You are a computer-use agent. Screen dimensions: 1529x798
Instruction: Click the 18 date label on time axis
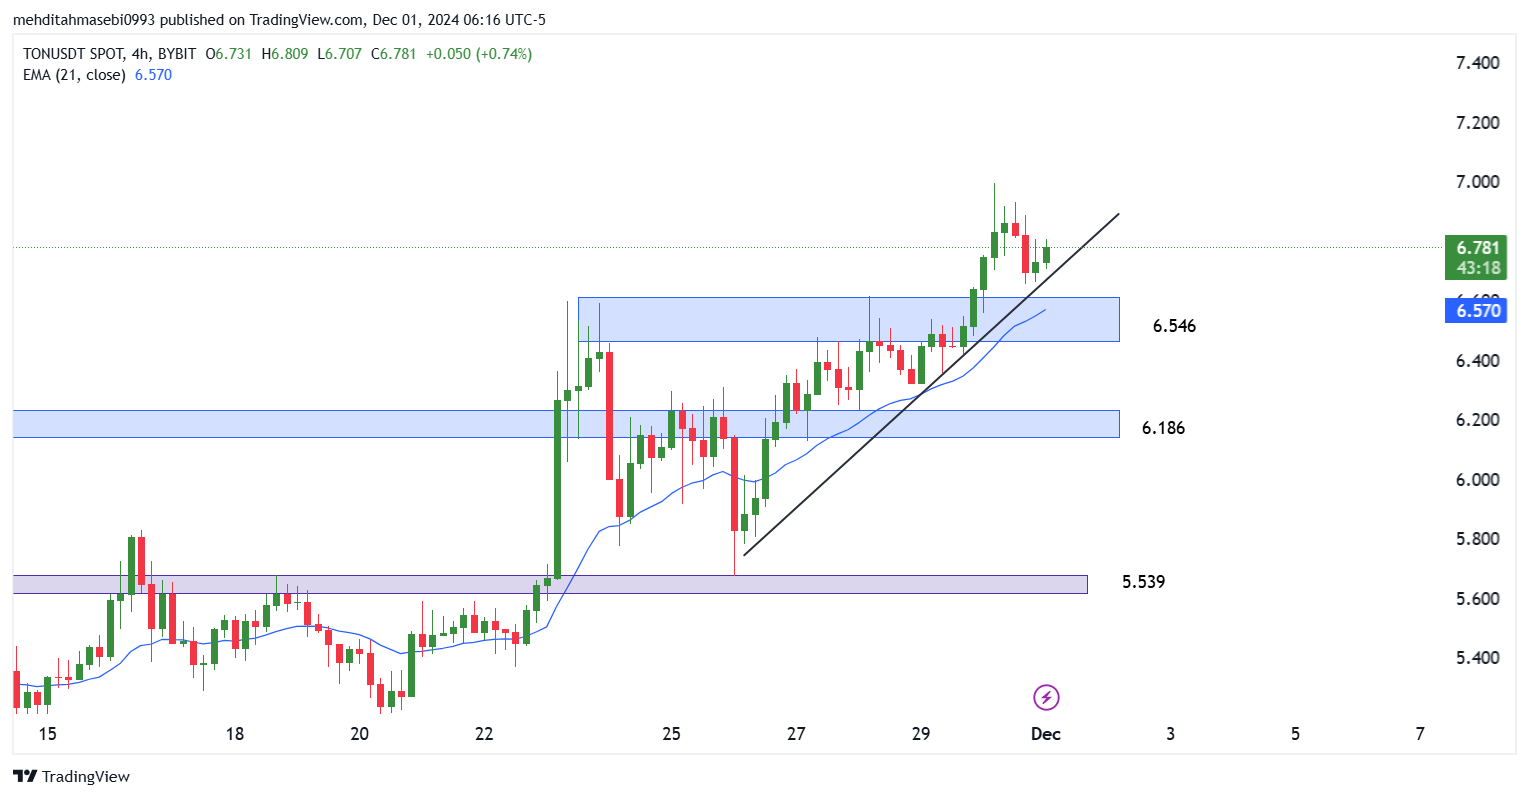pyautogui.click(x=234, y=734)
